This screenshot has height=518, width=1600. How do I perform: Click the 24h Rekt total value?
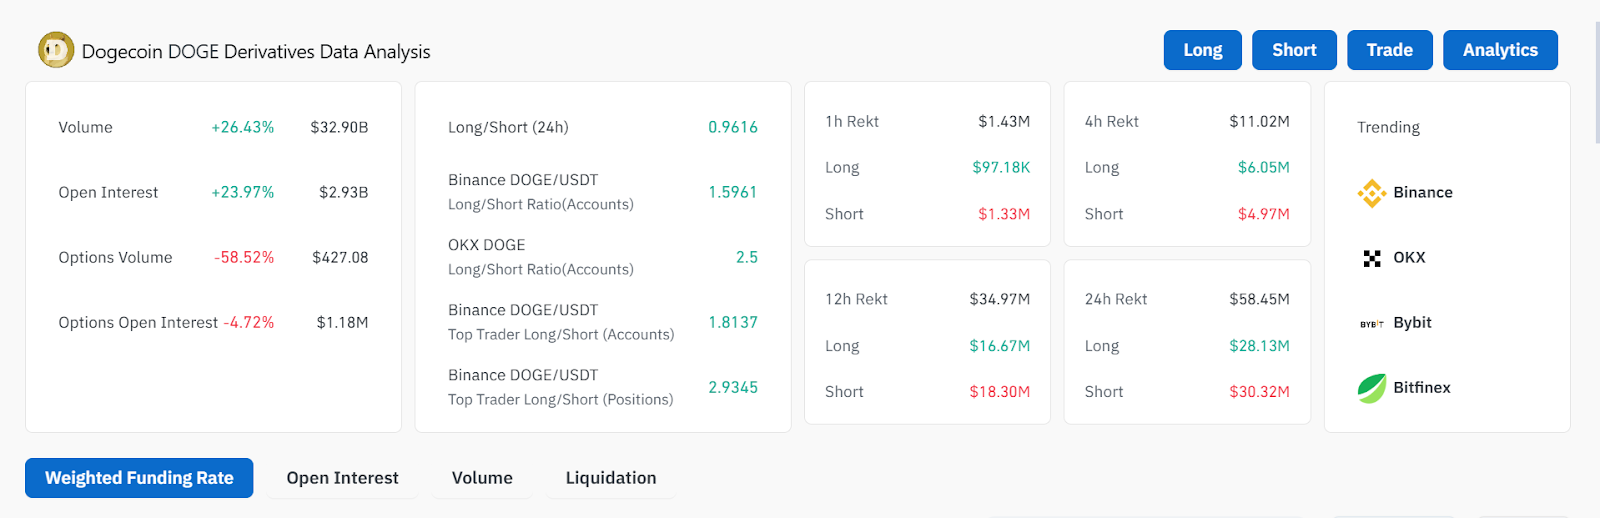[1258, 299]
